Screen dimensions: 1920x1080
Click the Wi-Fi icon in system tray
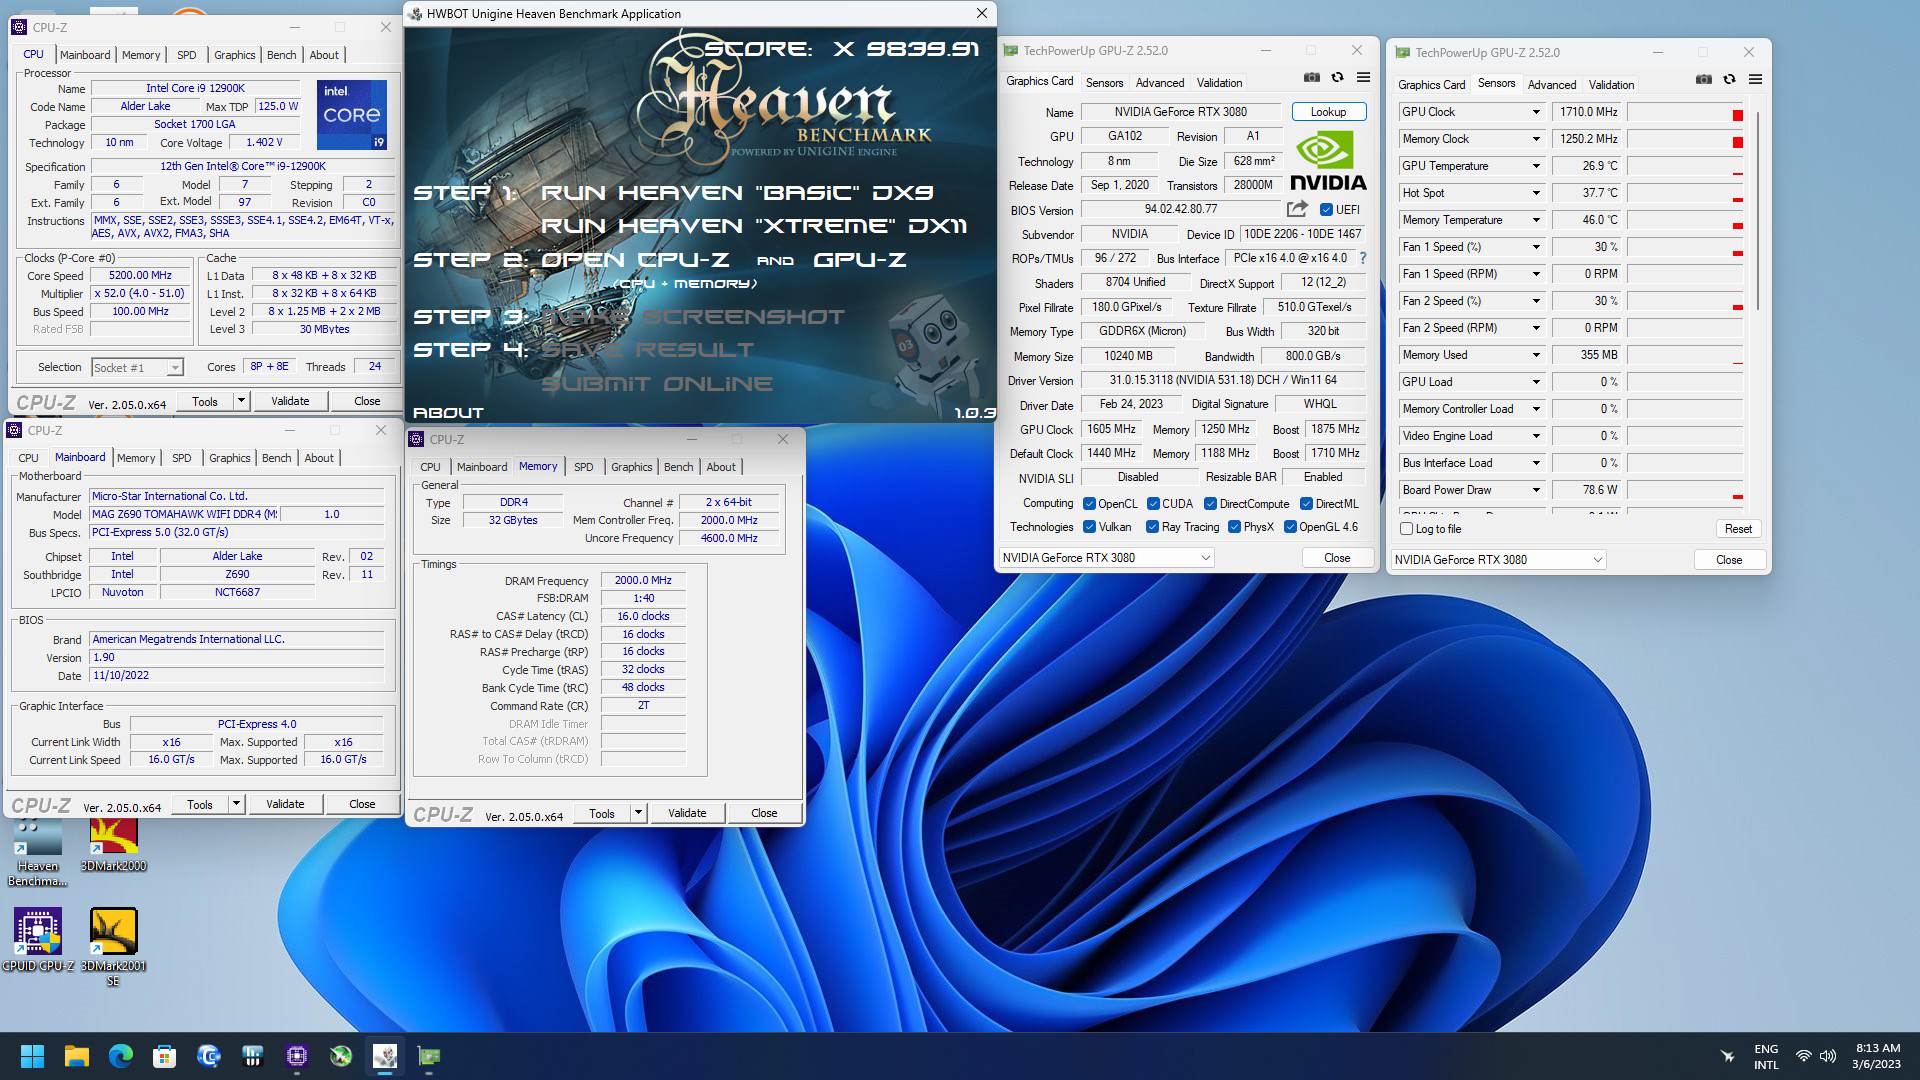tap(1803, 1056)
